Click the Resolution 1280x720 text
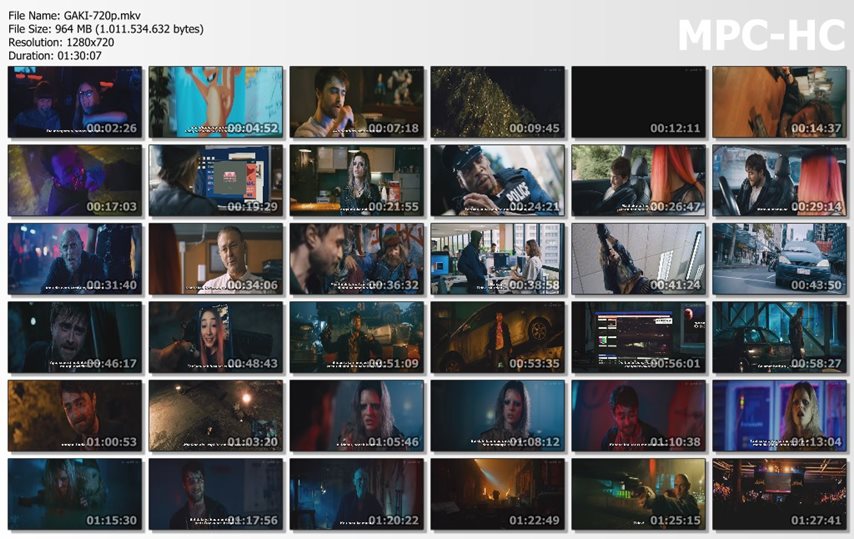854x539 pixels. pyautogui.click(x=62, y=42)
